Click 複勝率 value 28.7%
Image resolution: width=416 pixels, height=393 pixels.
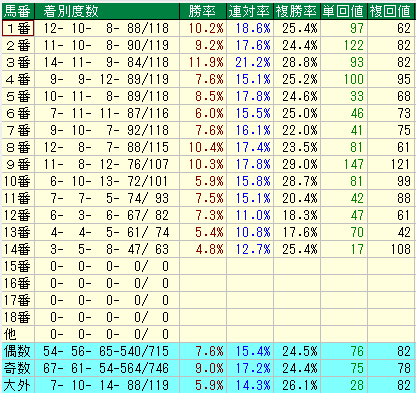click(300, 181)
